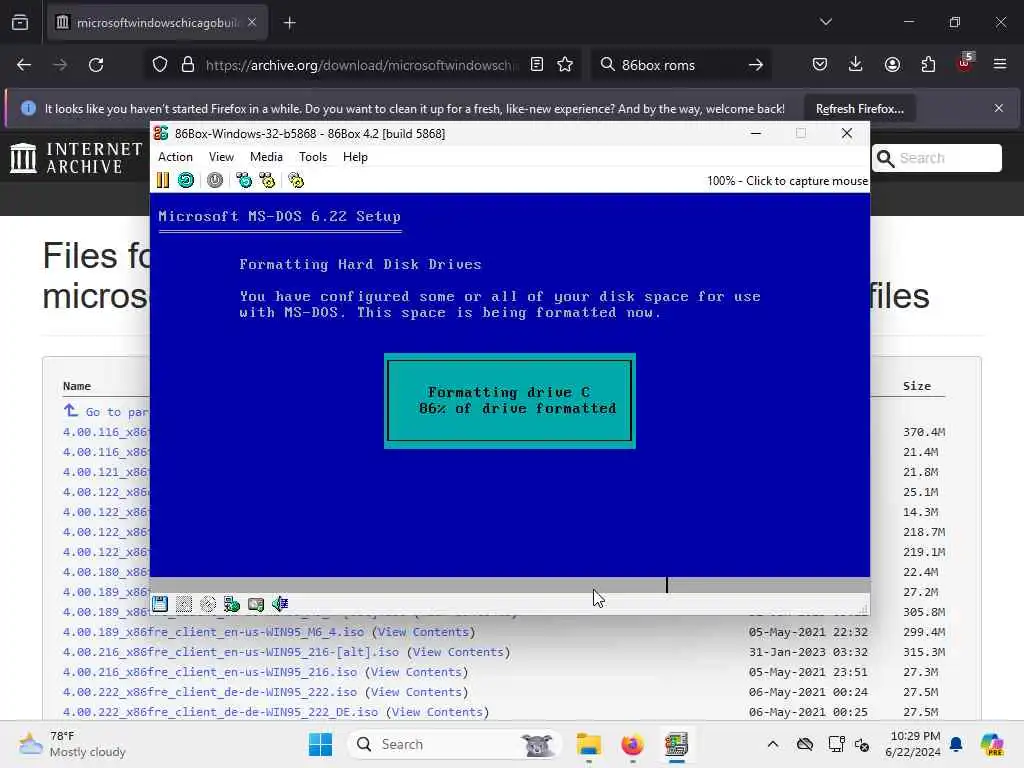Open Action menu in 86Box
Viewport: 1024px width, 768px height.
coord(176,157)
